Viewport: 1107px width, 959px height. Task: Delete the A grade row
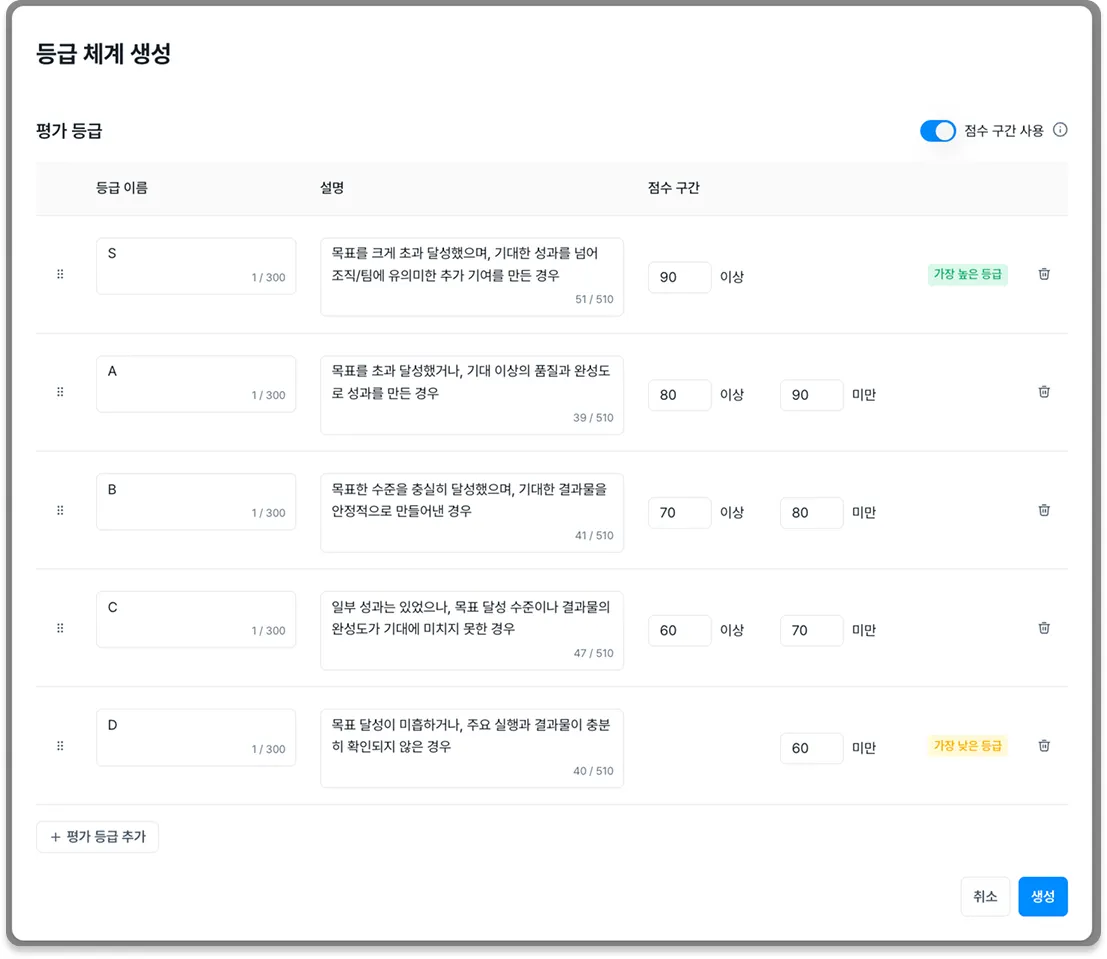pos(1043,392)
